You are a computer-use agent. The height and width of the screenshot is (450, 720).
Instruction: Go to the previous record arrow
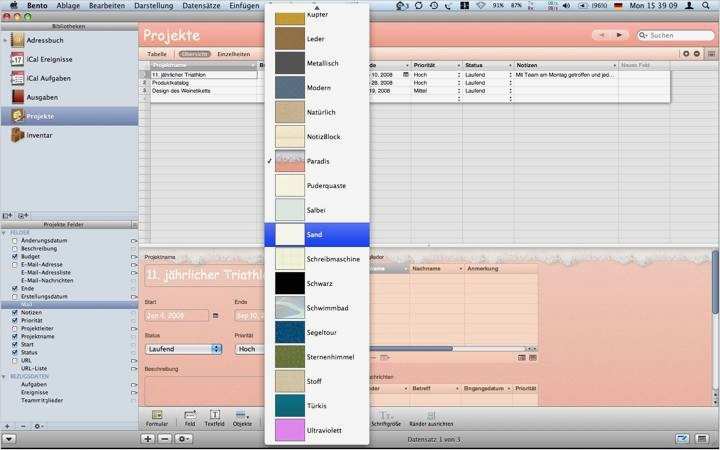602,35
